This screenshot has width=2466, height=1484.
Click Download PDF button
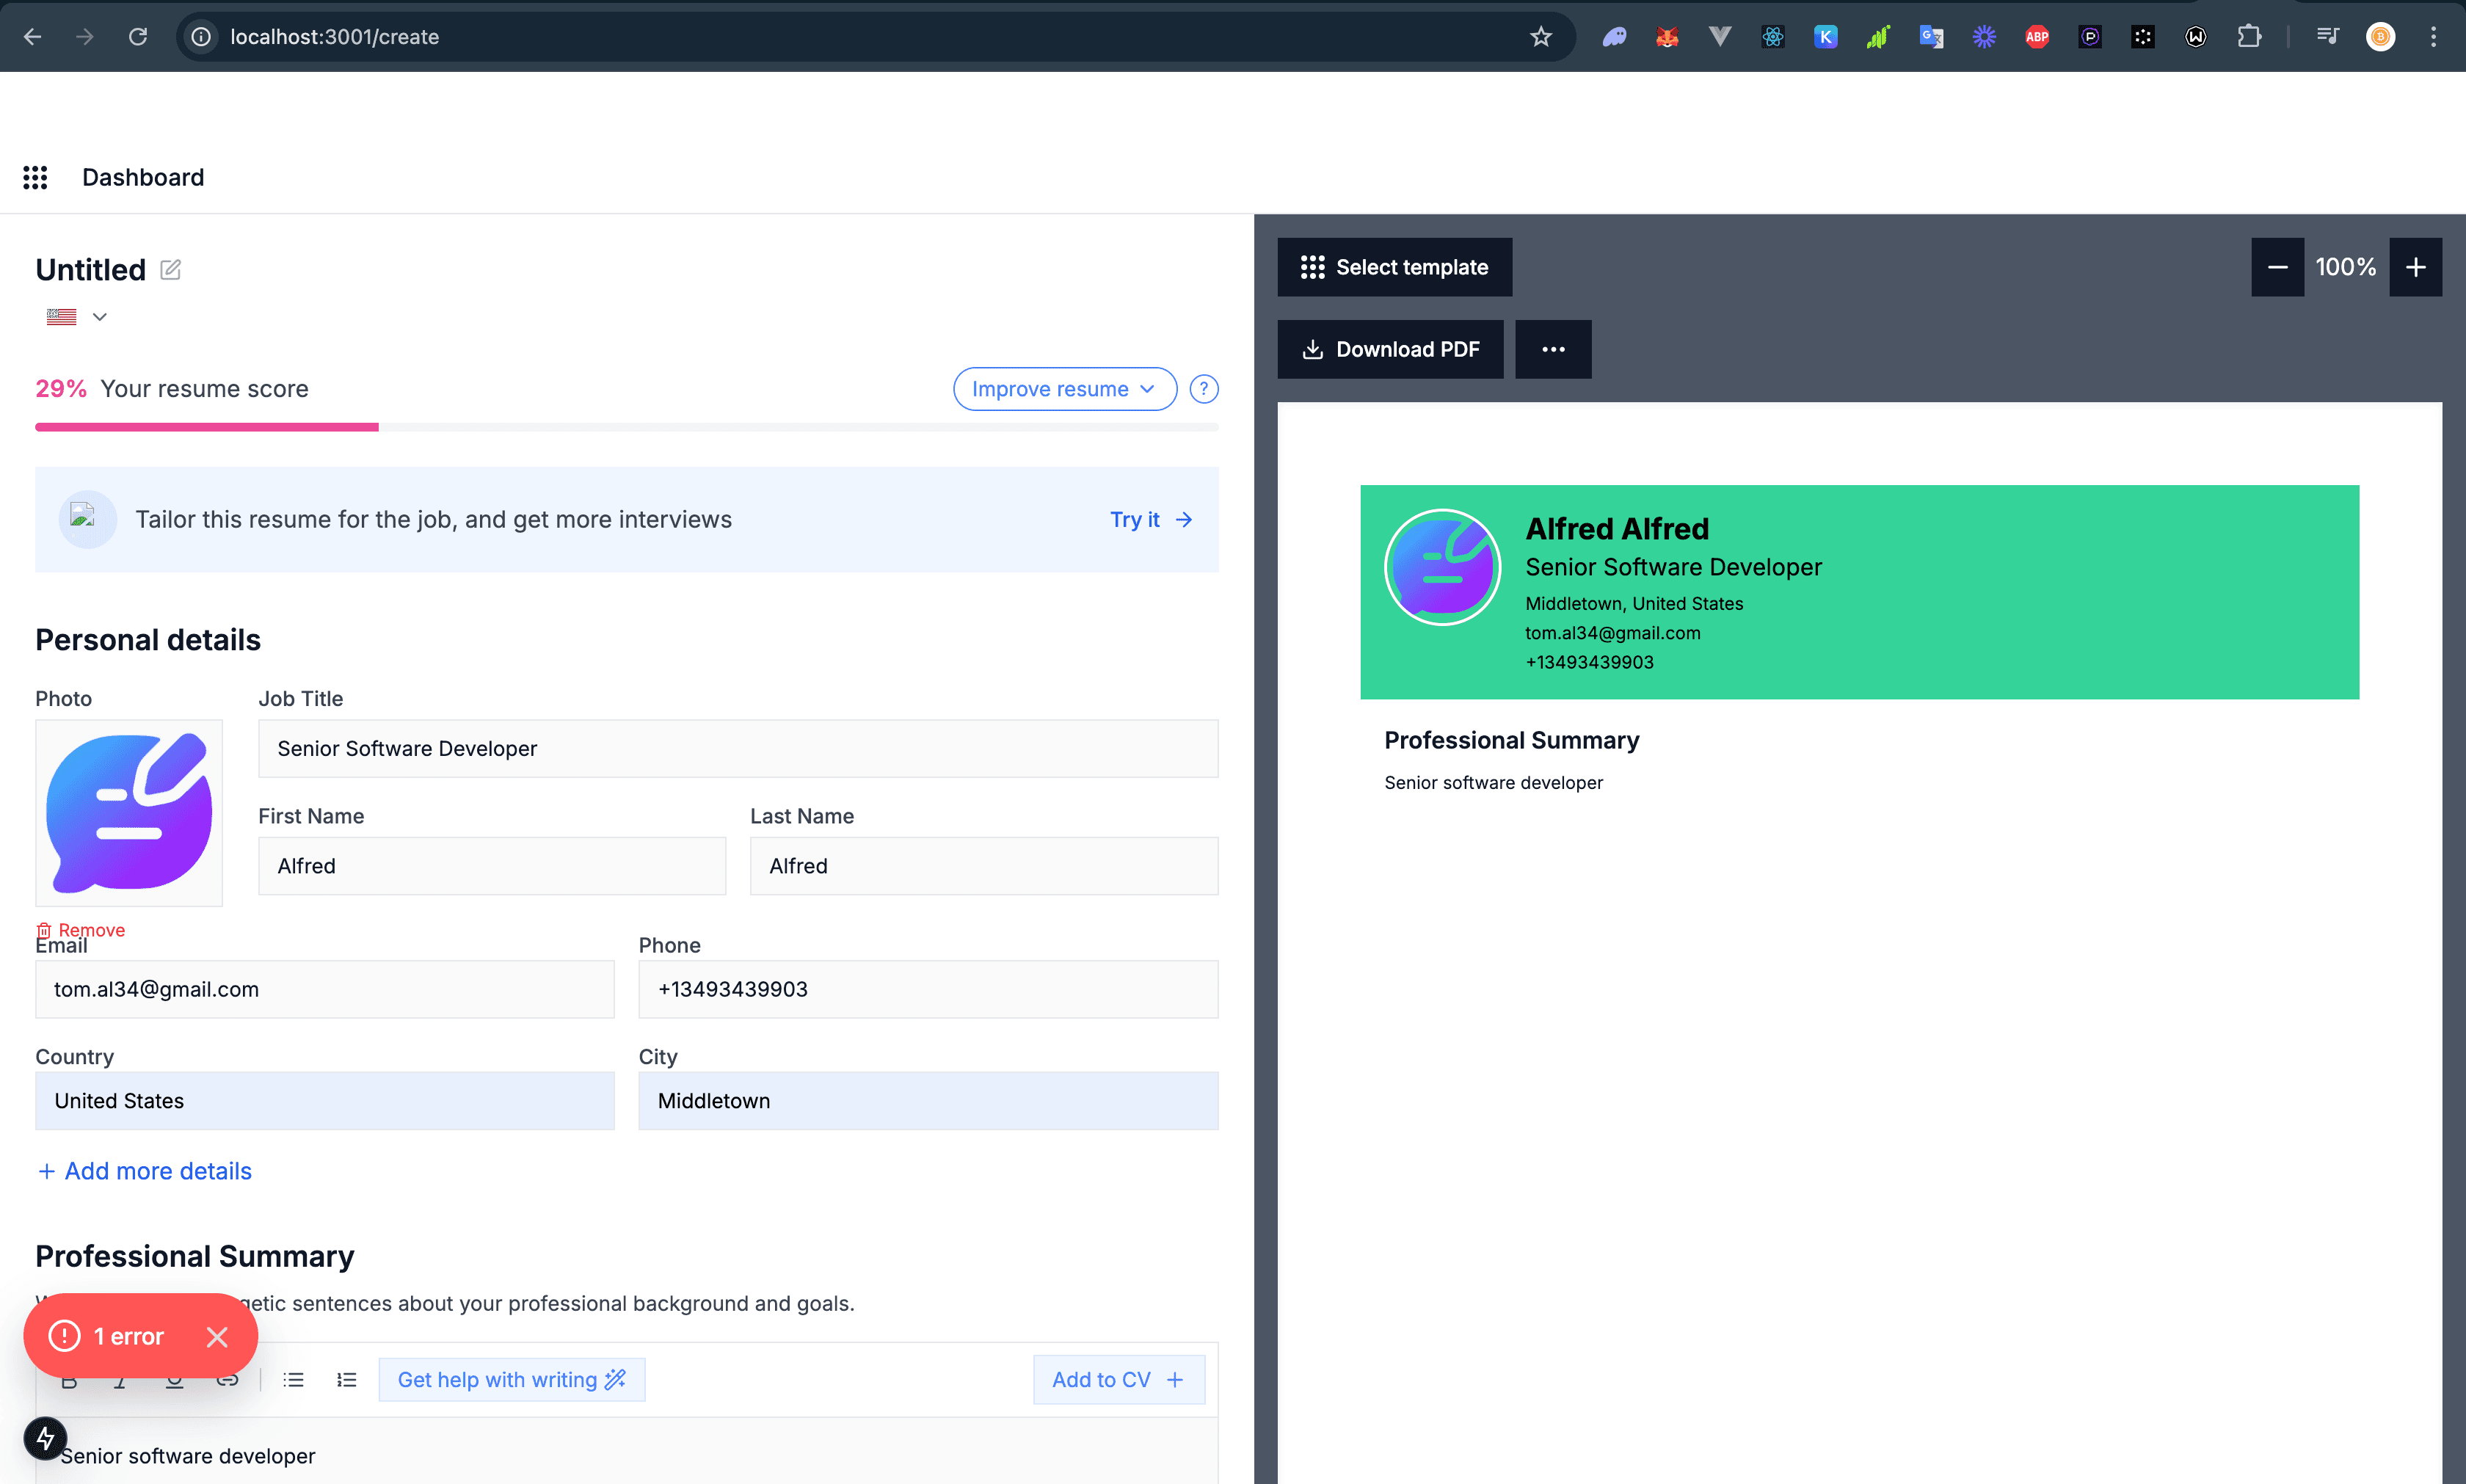click(1390, 349)
